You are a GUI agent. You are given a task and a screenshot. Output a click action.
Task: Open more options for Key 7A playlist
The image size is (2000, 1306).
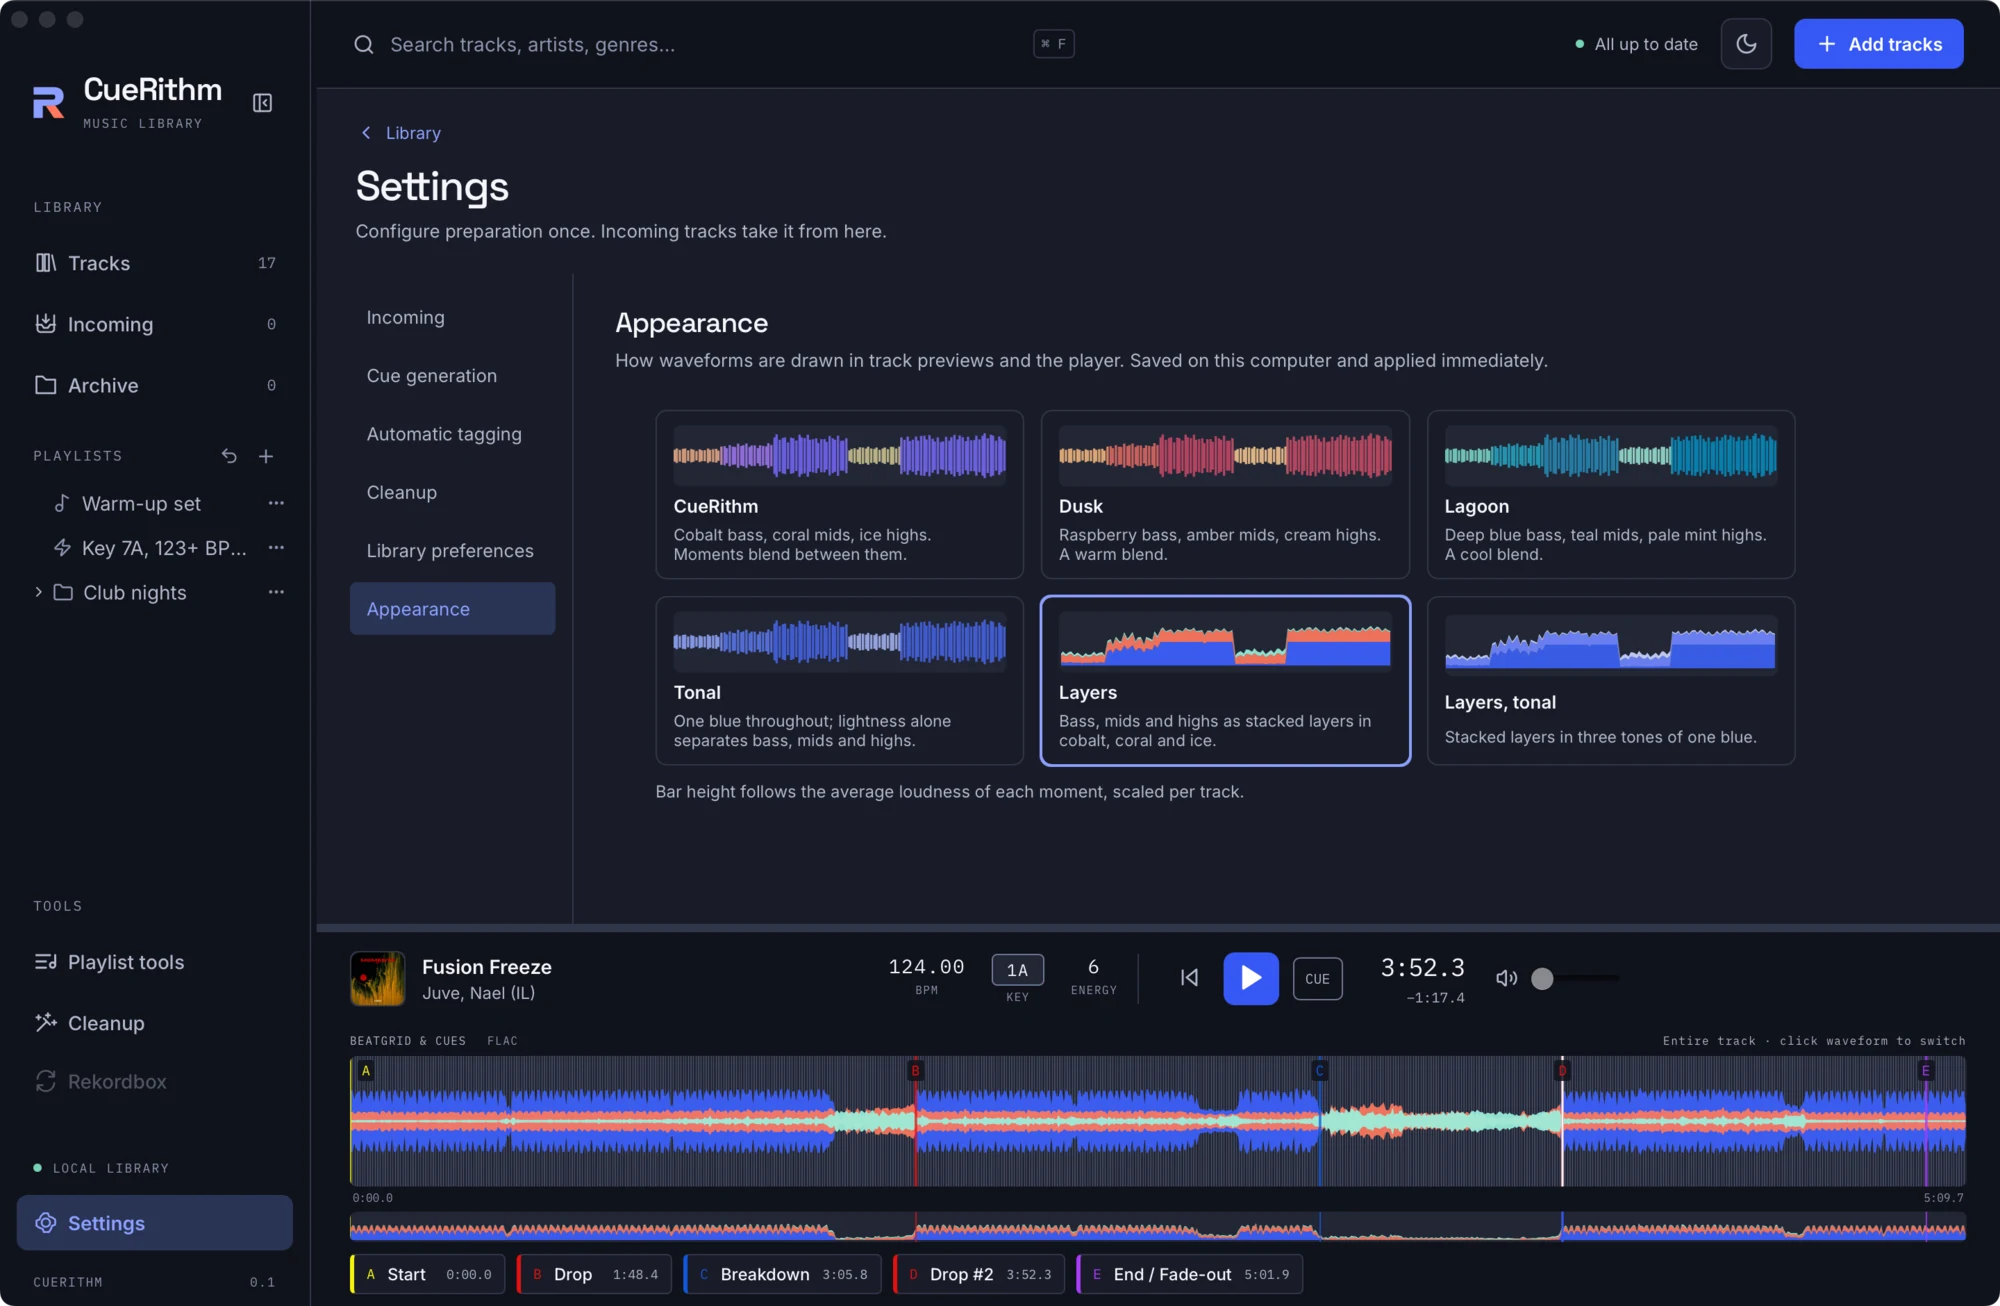[276, 547]
